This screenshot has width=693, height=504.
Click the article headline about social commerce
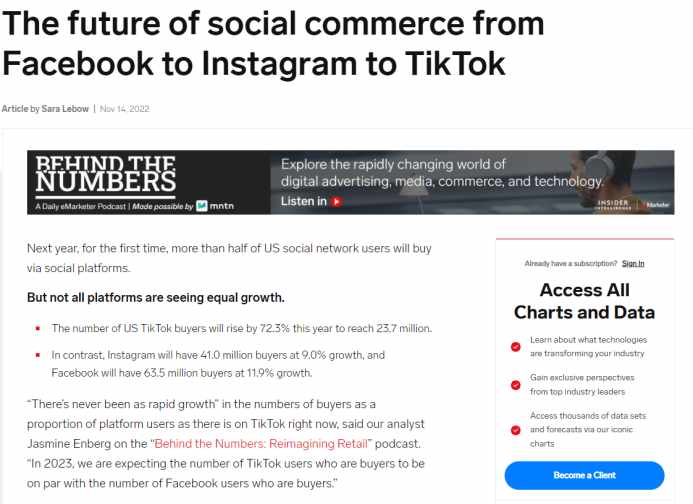click(x=273, y=43)
